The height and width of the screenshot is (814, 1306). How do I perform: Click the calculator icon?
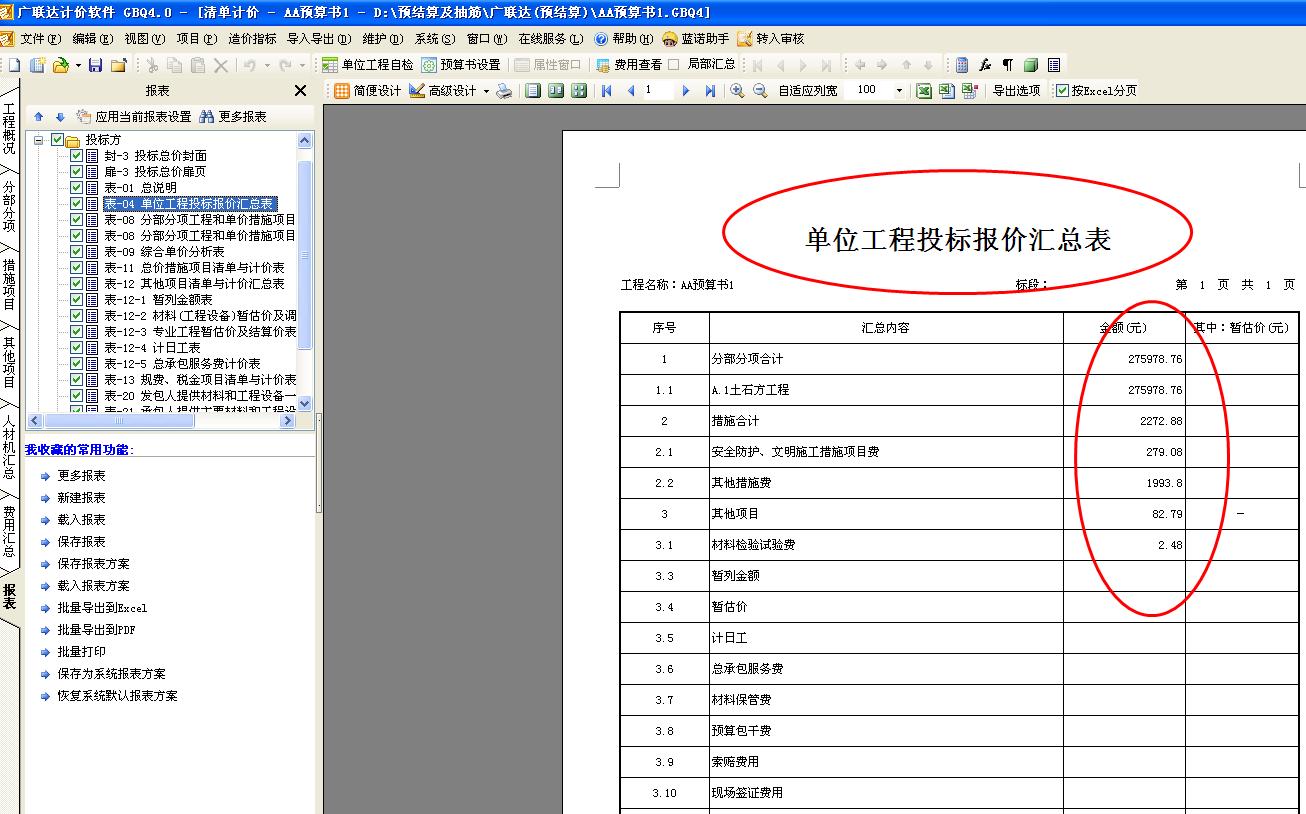[962, 65]
